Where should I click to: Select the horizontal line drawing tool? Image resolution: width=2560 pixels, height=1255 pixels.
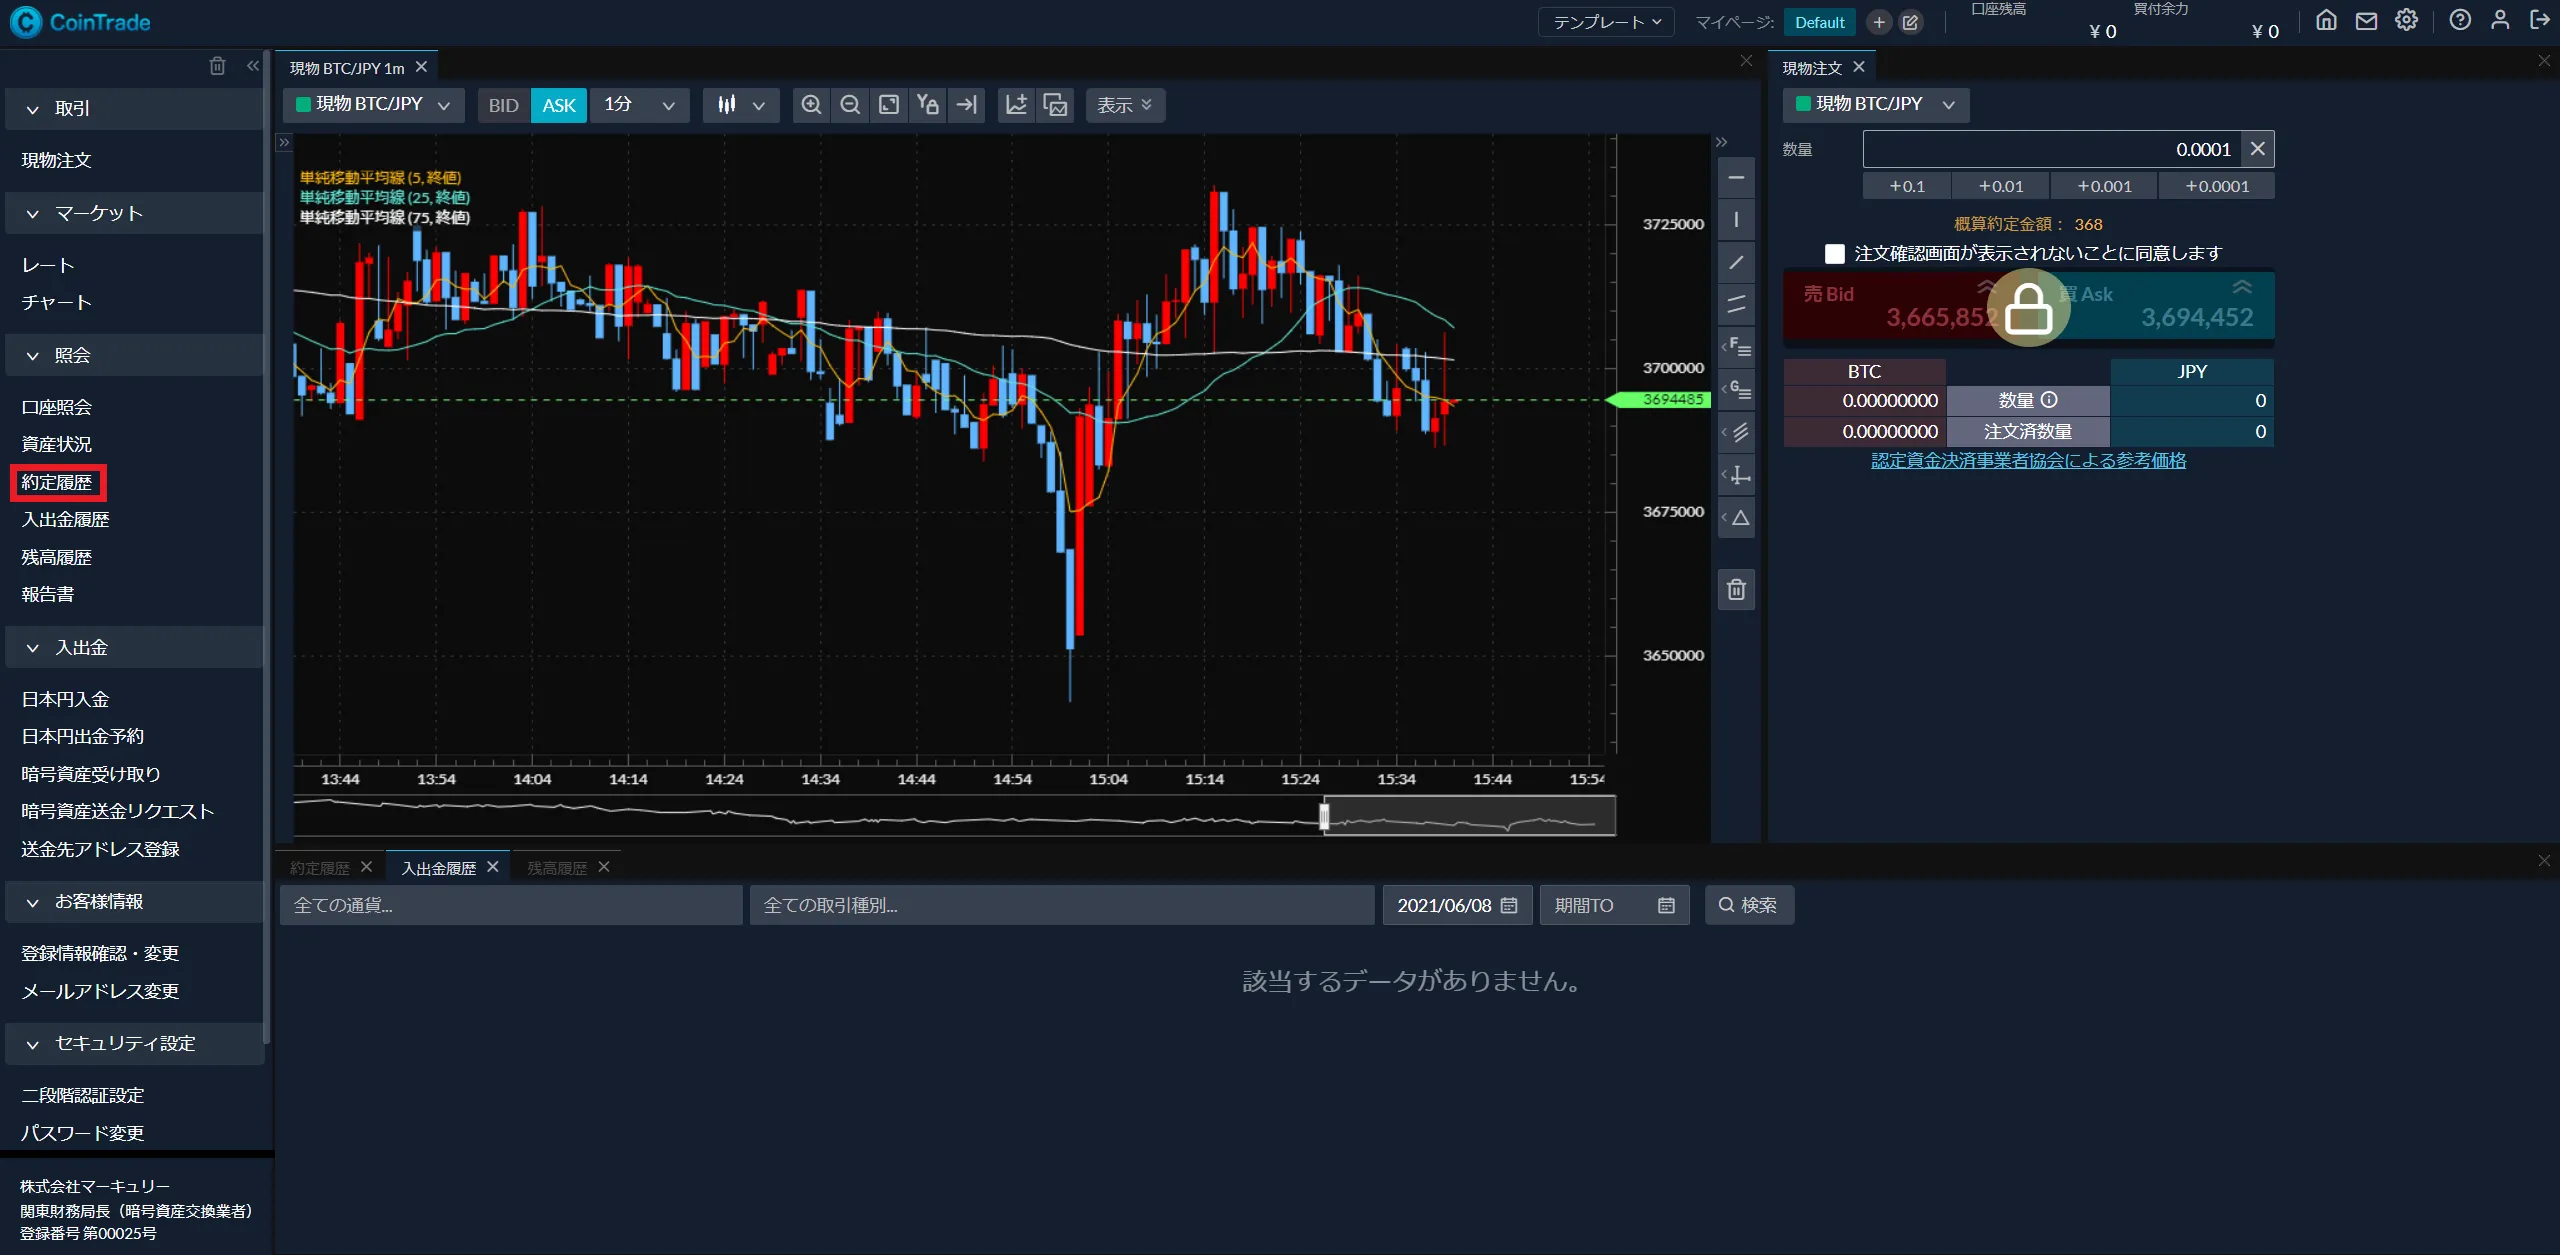[x=1736, y=178]
